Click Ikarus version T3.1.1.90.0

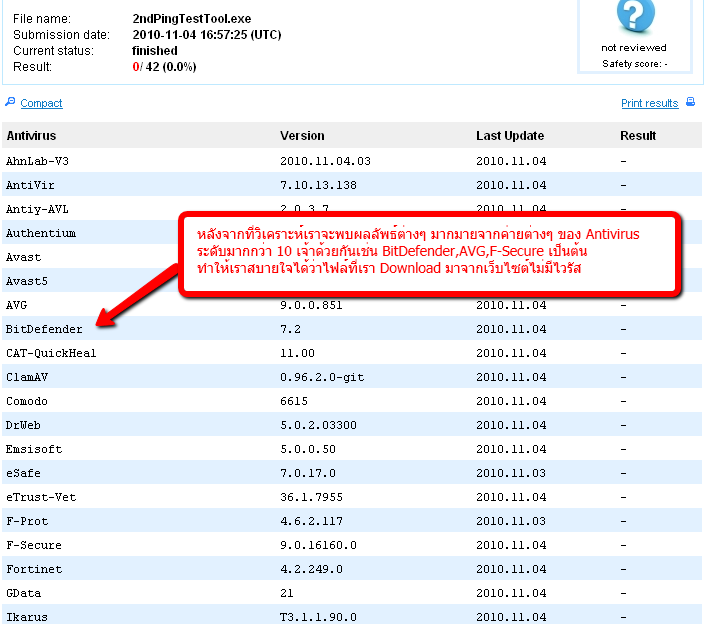[x=318, y=617]
